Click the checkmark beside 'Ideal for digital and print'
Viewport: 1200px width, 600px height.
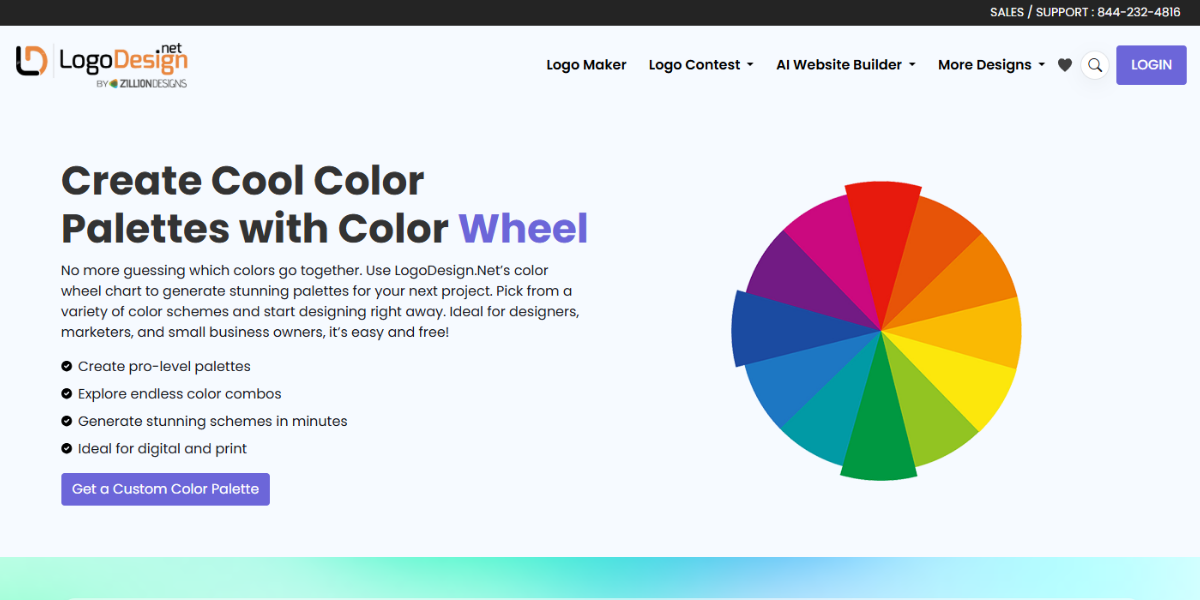(x=66, y=448)
